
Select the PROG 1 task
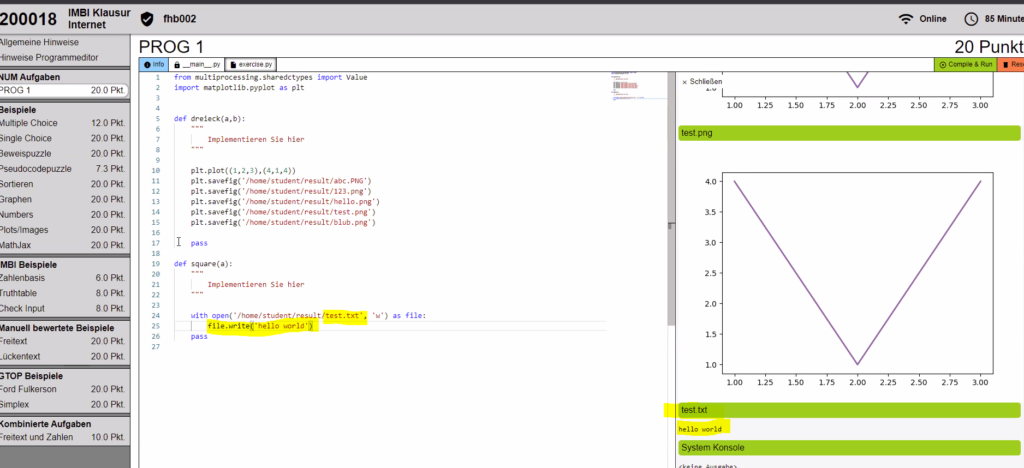63,91
